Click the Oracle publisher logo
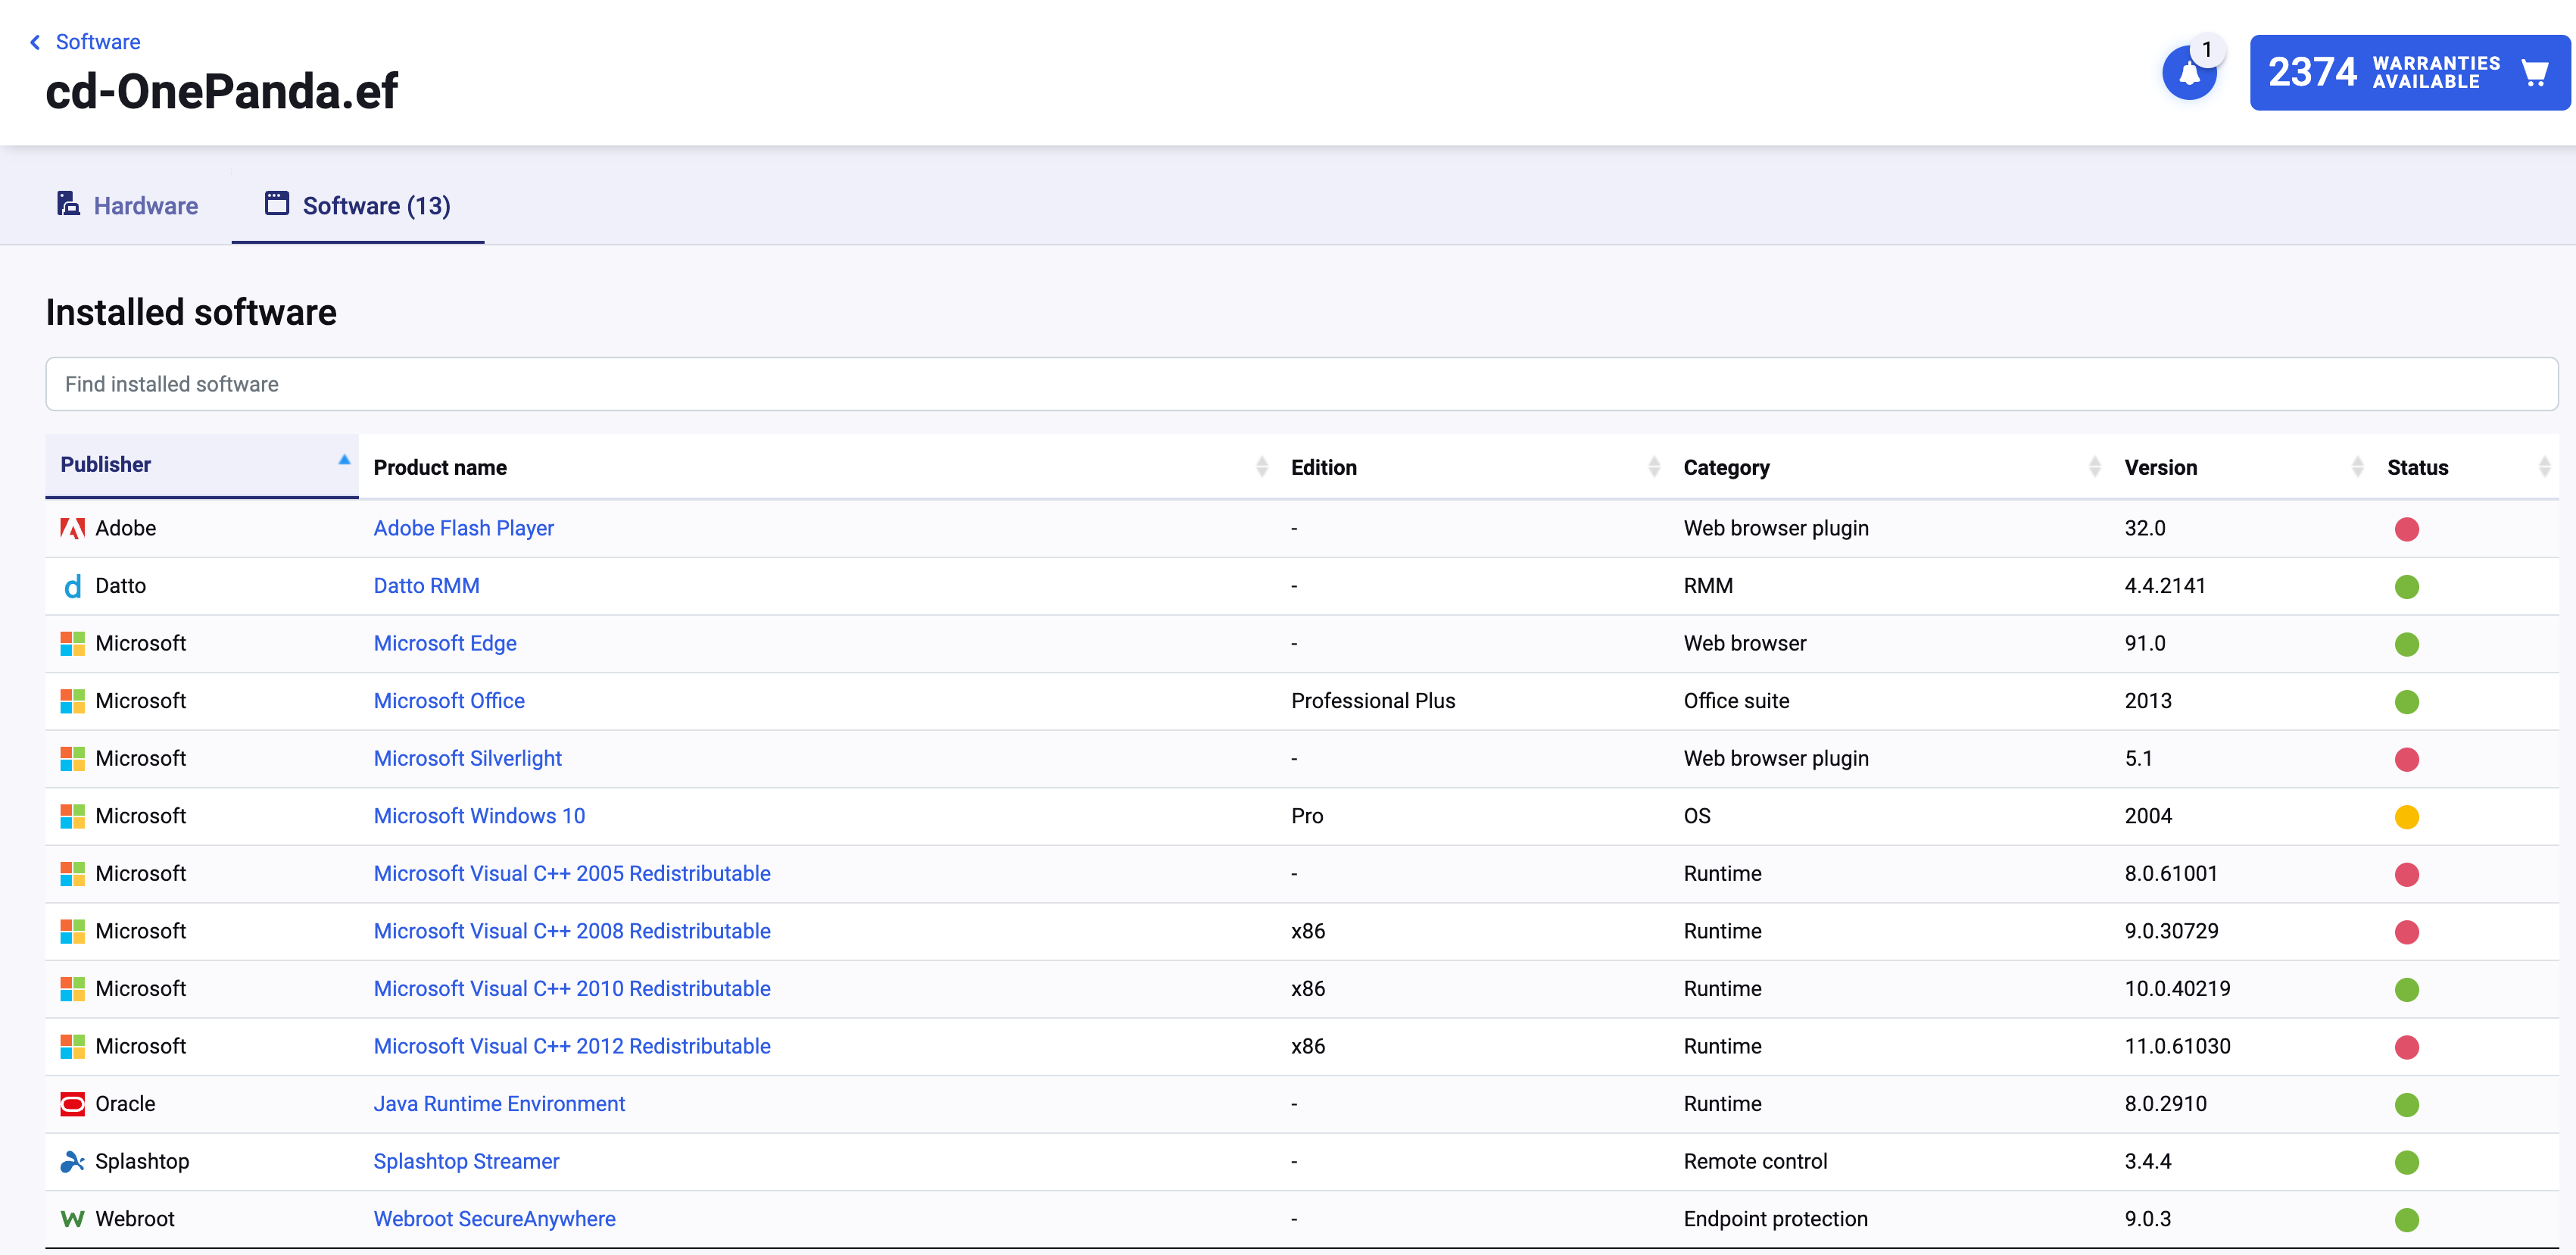2576x1255 pixels. click(x=72, y=1104)
